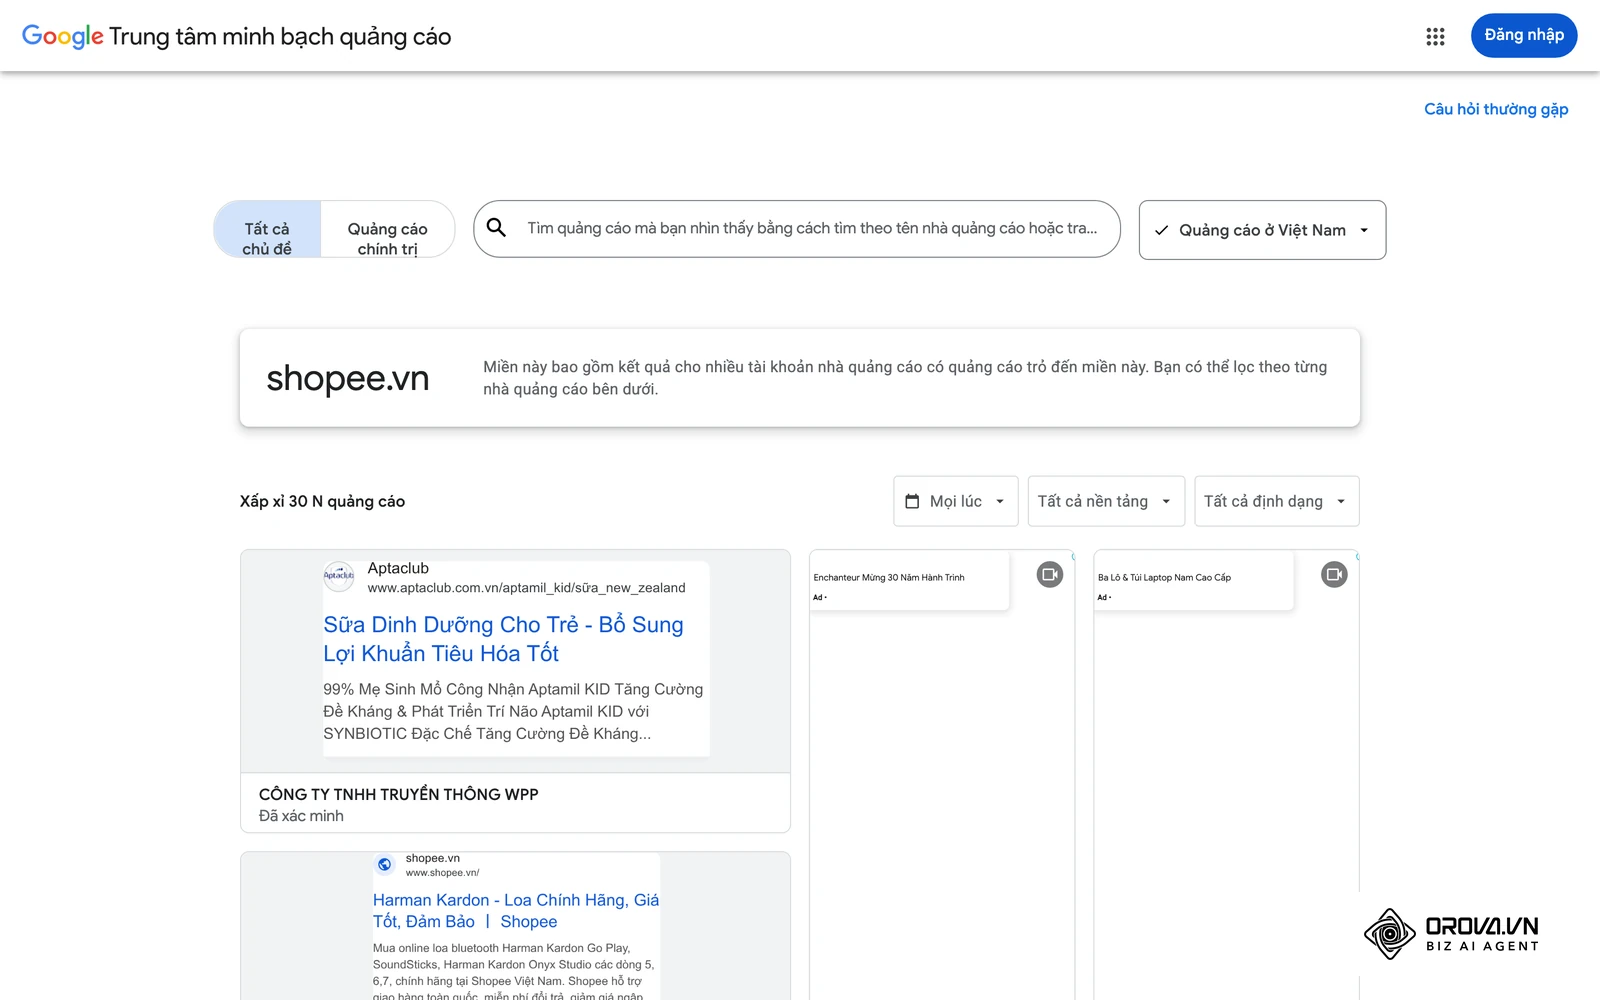Click the Đã xác minh verification label
The height and width of the screenshot is (1000, 1600).
click(301, 816)
